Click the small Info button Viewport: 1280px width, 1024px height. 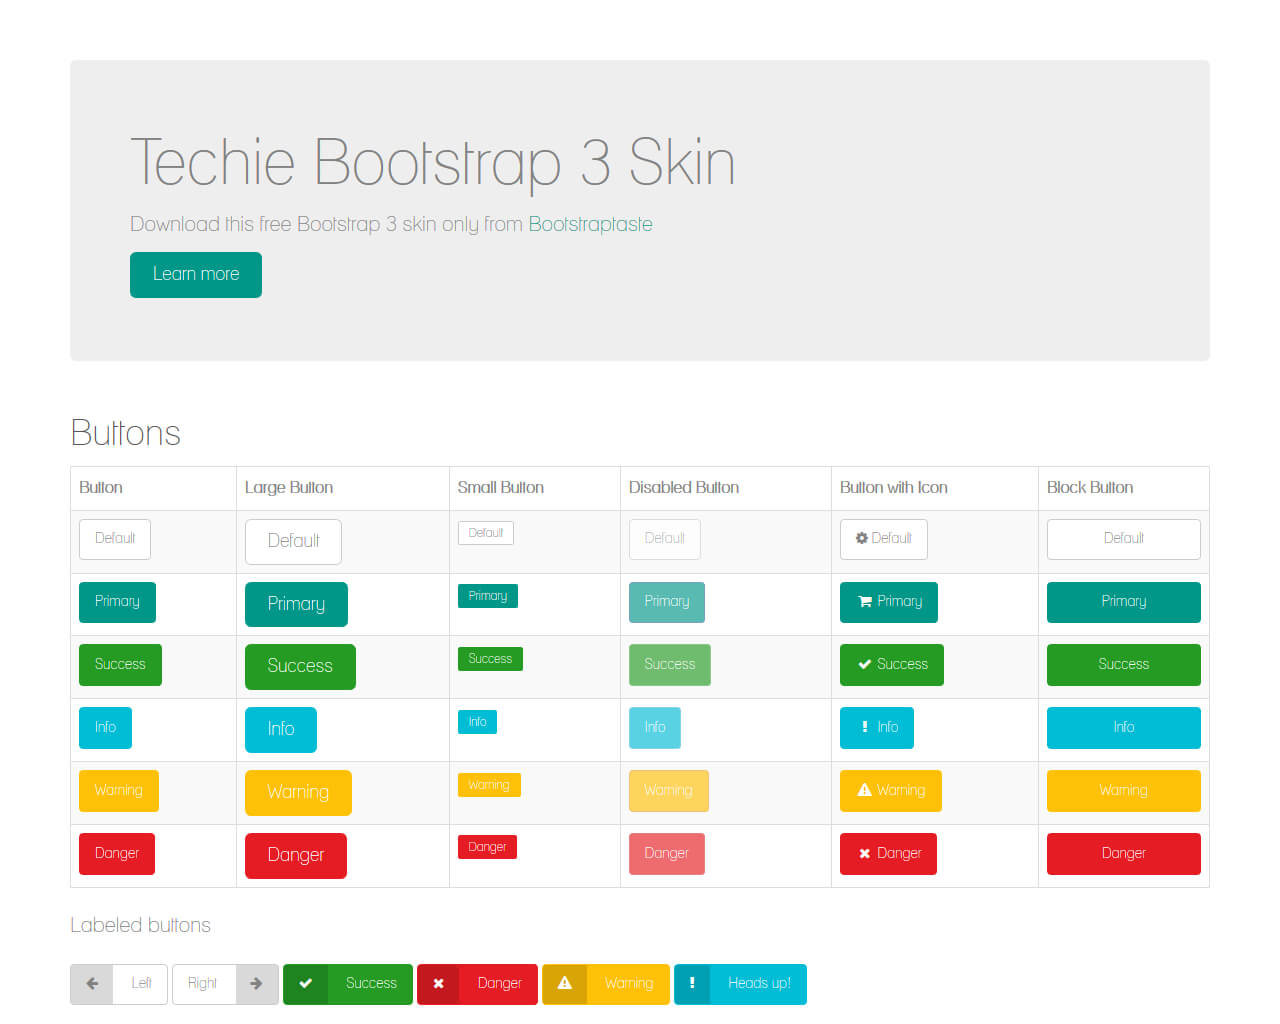(x=477, y=722)
